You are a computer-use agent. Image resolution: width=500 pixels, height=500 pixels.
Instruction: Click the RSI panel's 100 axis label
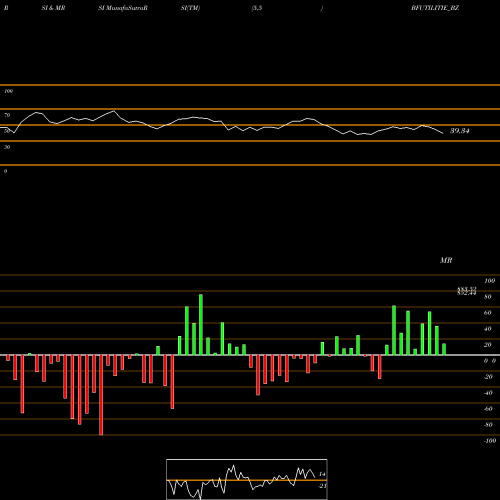[8, 91]
